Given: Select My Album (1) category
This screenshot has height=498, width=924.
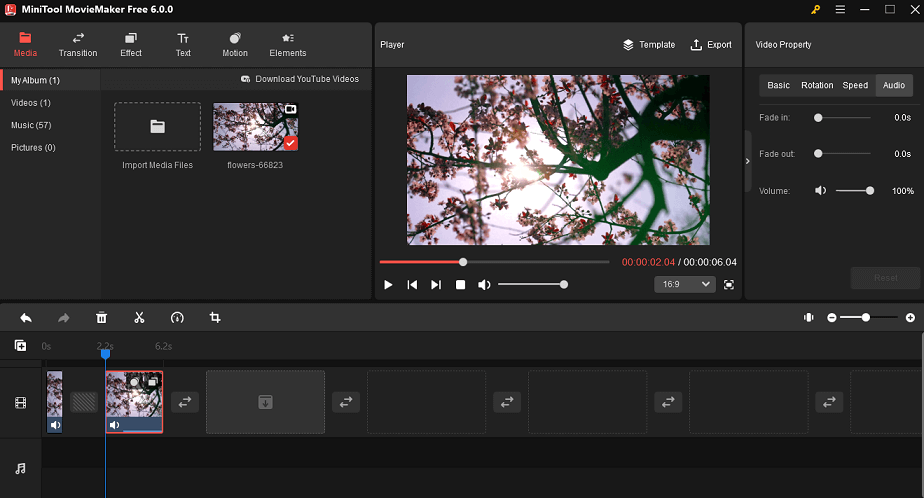Looking at the screenshot, I should [51, 80].
